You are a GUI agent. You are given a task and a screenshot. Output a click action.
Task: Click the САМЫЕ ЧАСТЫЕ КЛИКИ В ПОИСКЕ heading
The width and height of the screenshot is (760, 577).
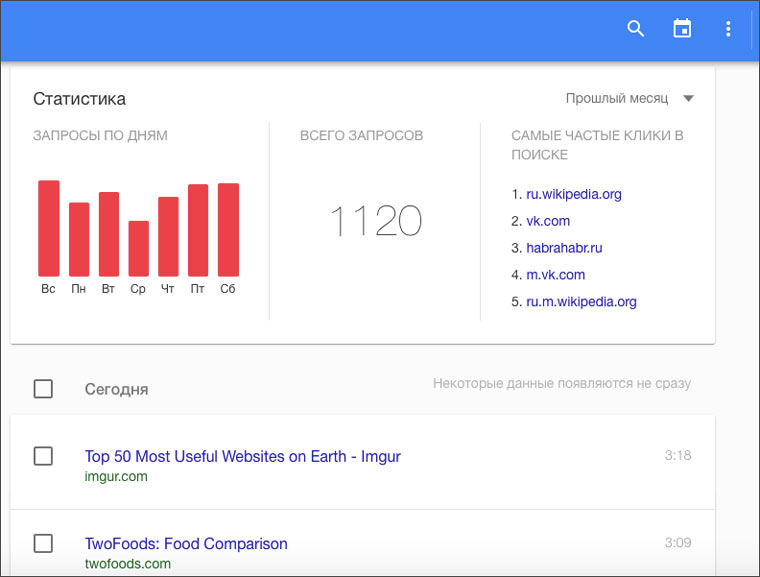tap(597, 145)
